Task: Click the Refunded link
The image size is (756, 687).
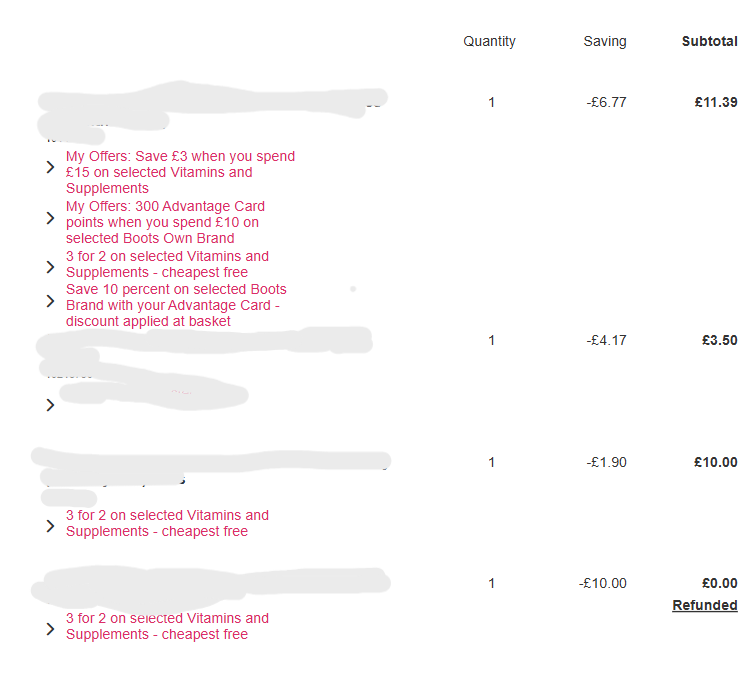Action: point(704,605)
